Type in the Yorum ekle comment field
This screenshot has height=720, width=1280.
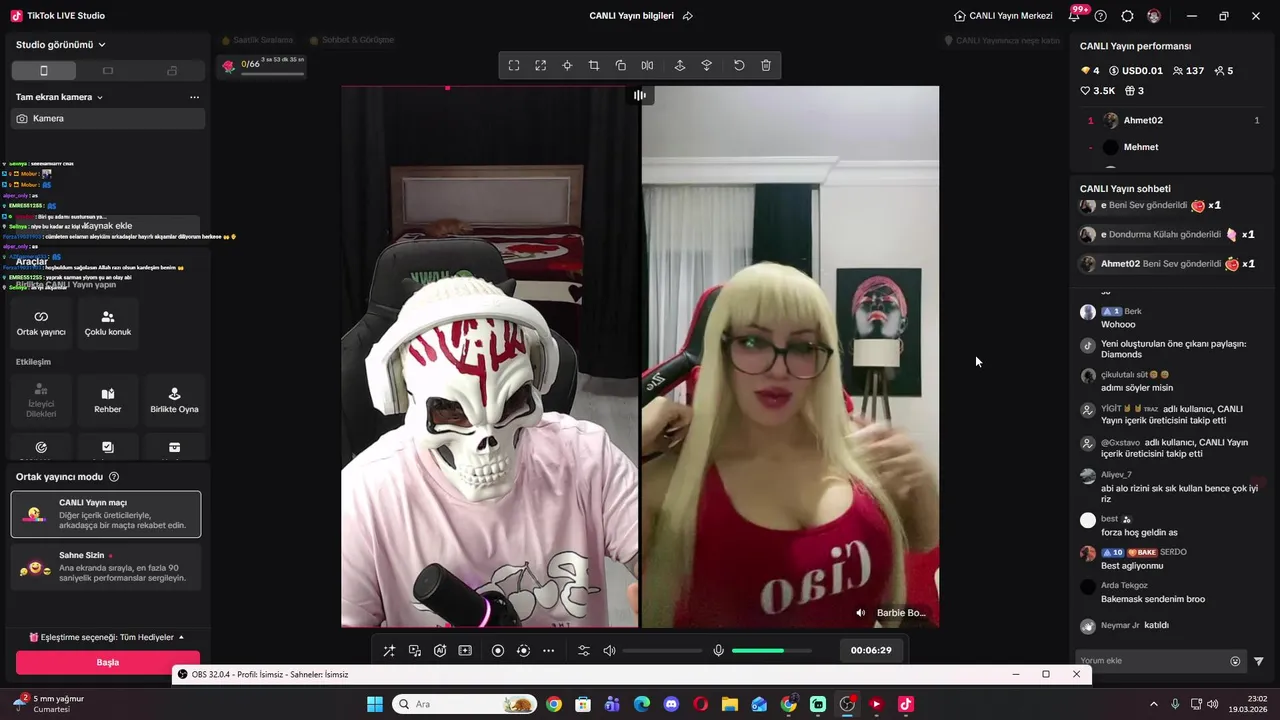[x=1153, y=661]
